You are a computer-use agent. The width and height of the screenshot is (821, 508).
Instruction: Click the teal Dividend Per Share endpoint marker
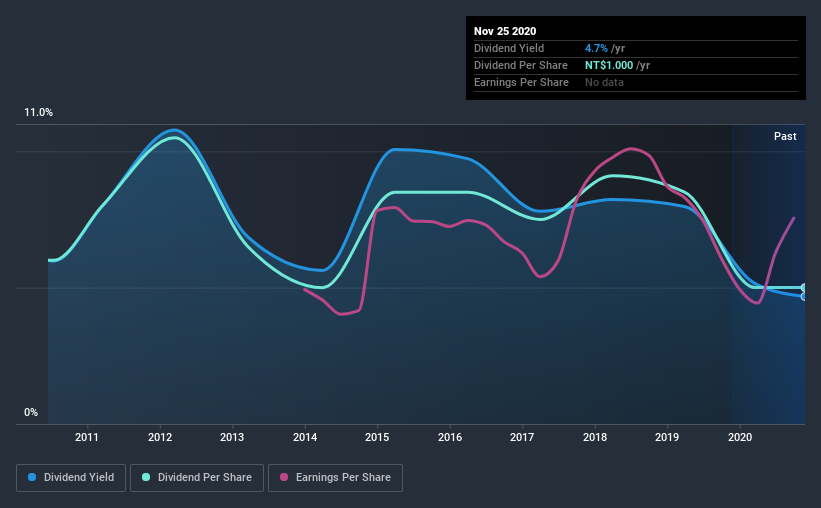click(804, 288)
